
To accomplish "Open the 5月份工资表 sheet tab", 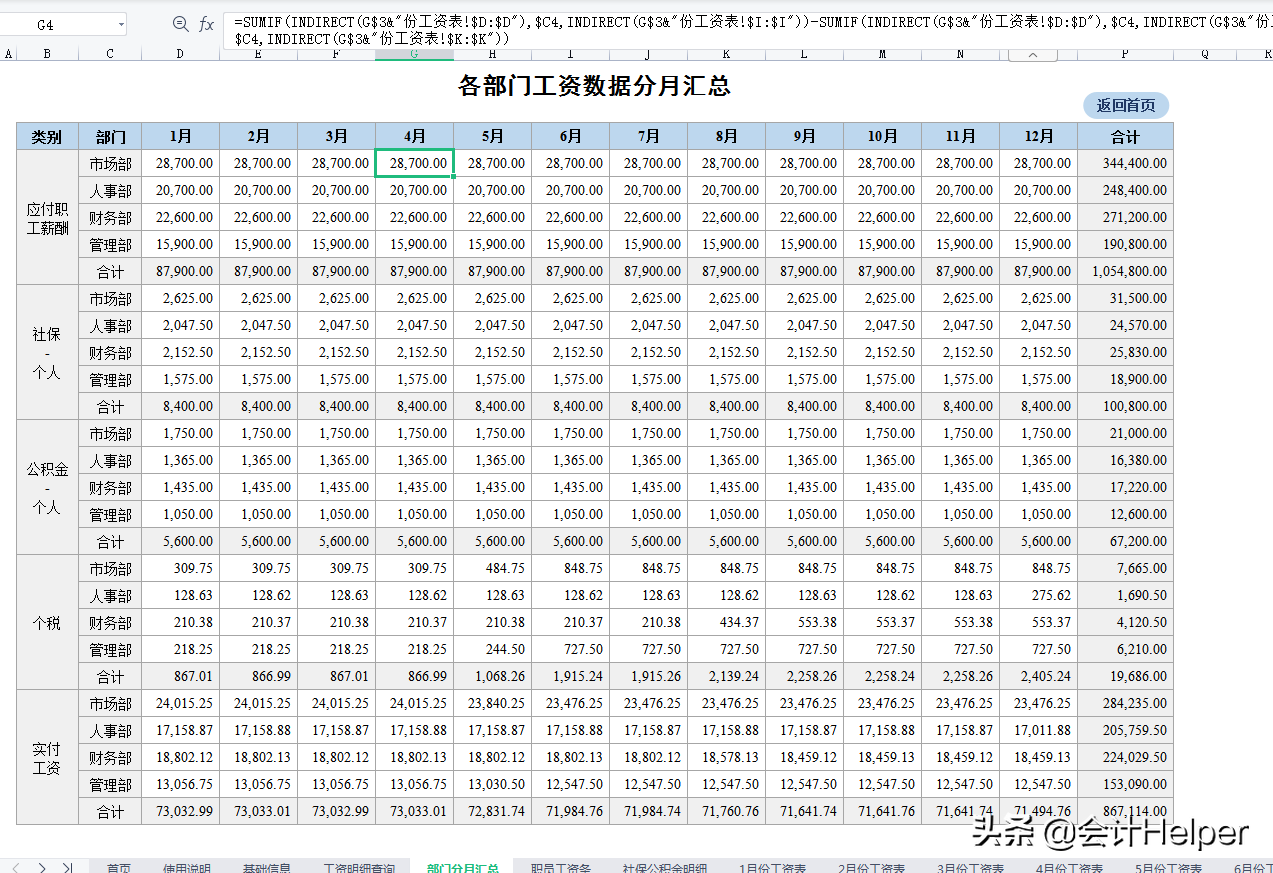I will tap(1169, 868).
